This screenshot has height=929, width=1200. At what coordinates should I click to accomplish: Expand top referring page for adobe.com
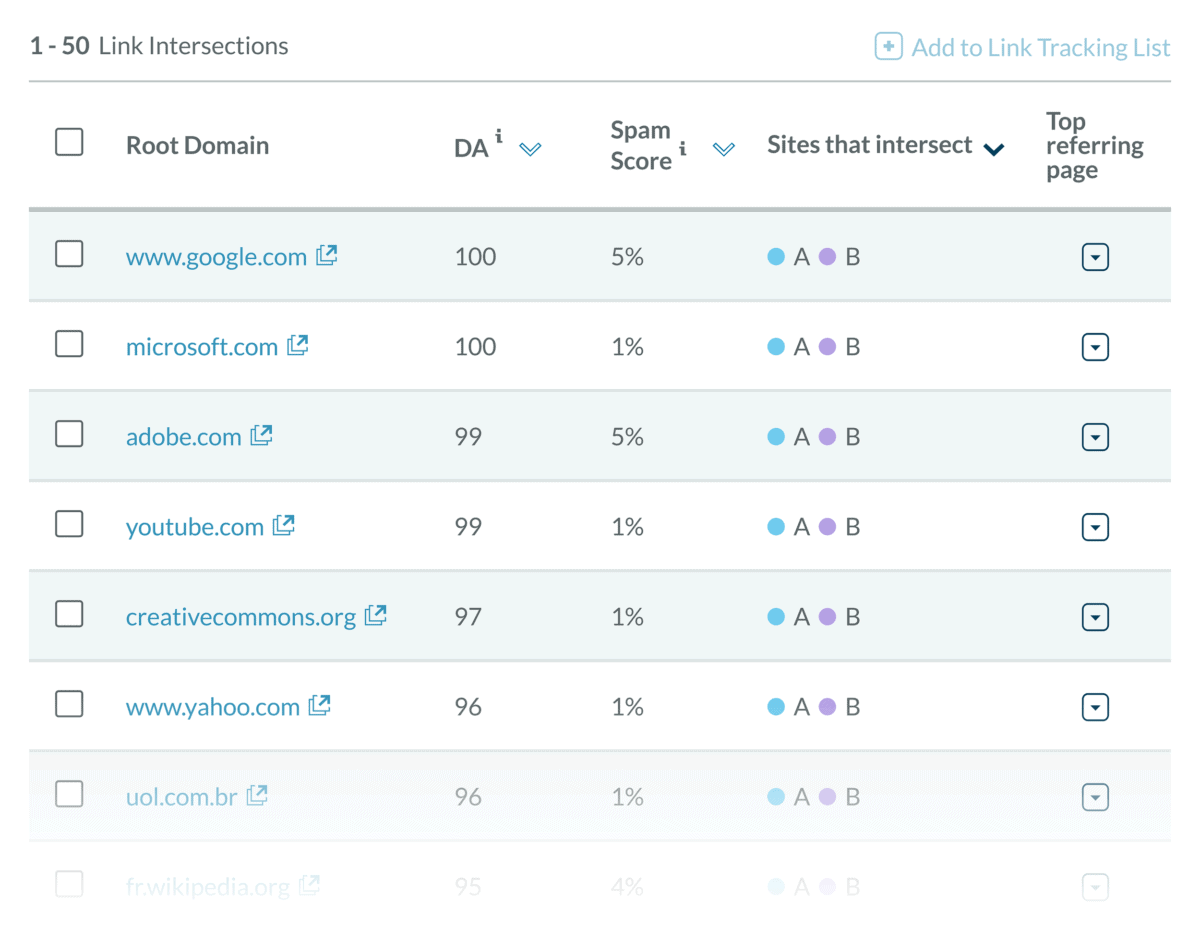click(1096, 438)
